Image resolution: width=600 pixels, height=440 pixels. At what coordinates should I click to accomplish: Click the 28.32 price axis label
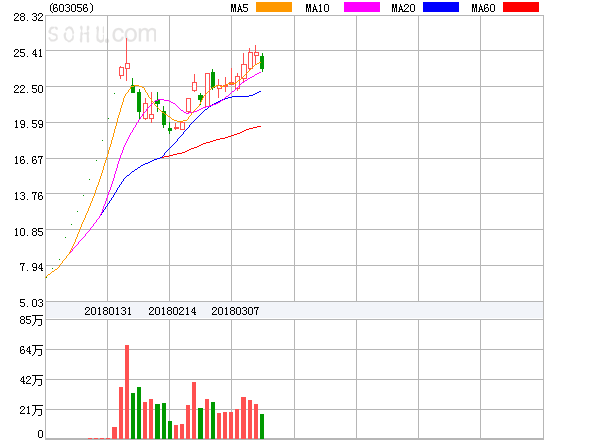29,17
